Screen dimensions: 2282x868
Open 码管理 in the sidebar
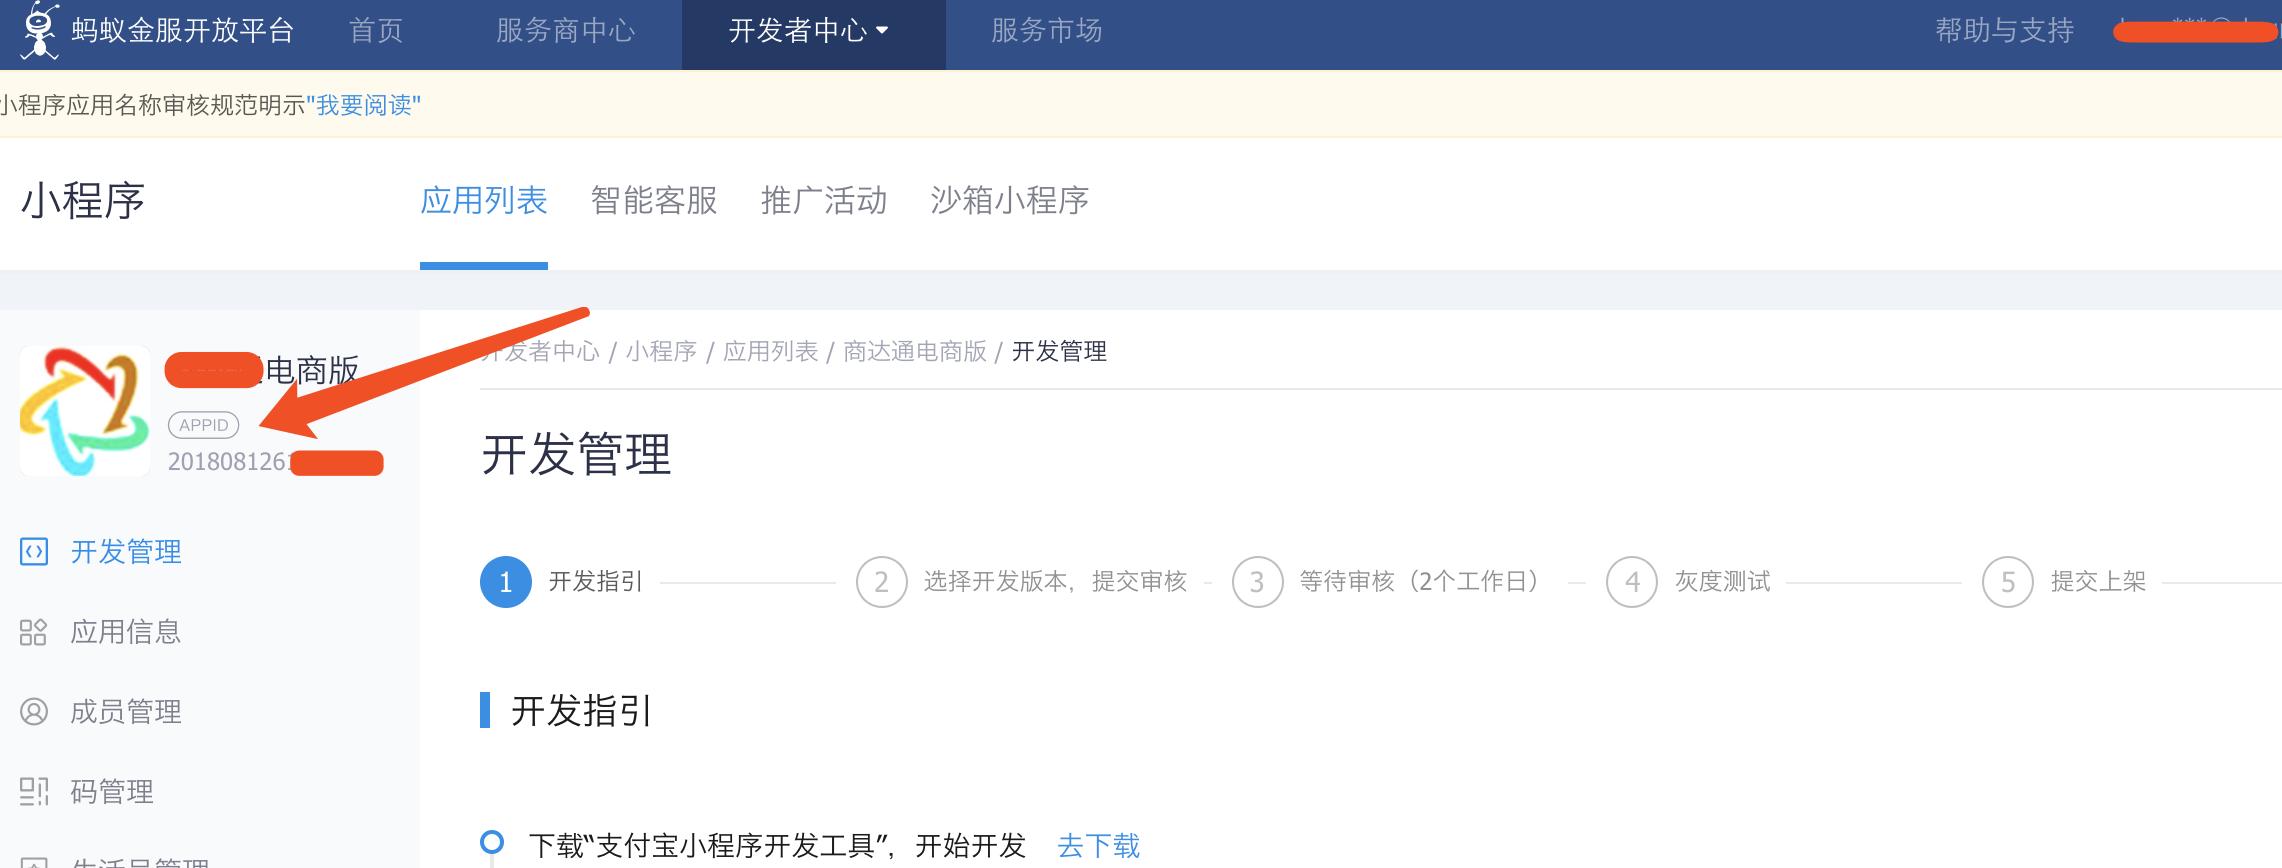point(112,792)
